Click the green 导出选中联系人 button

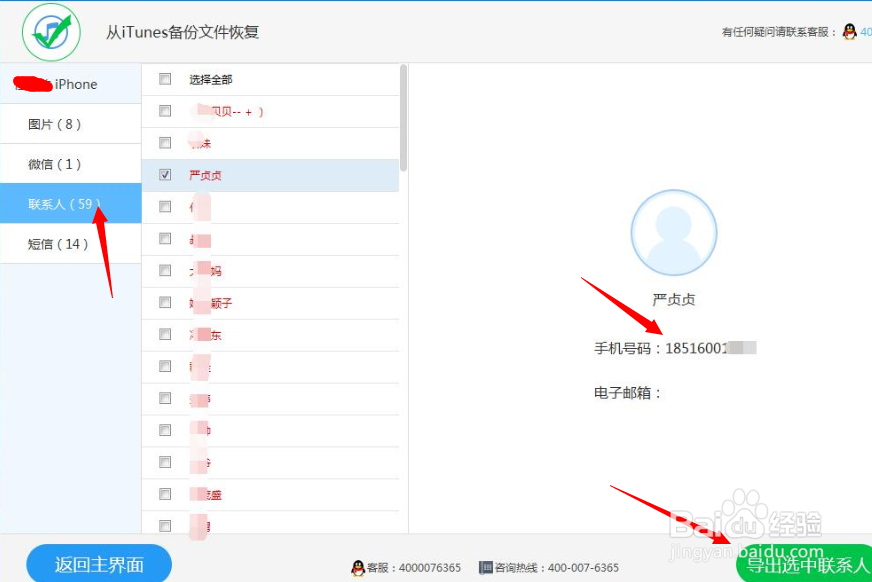tap(805, 564)
